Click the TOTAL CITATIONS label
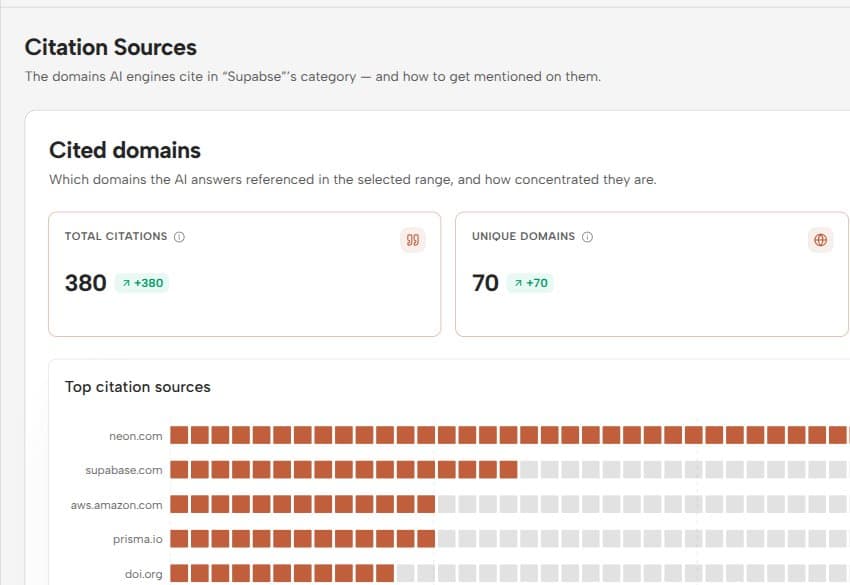 [x=116, y=236]
